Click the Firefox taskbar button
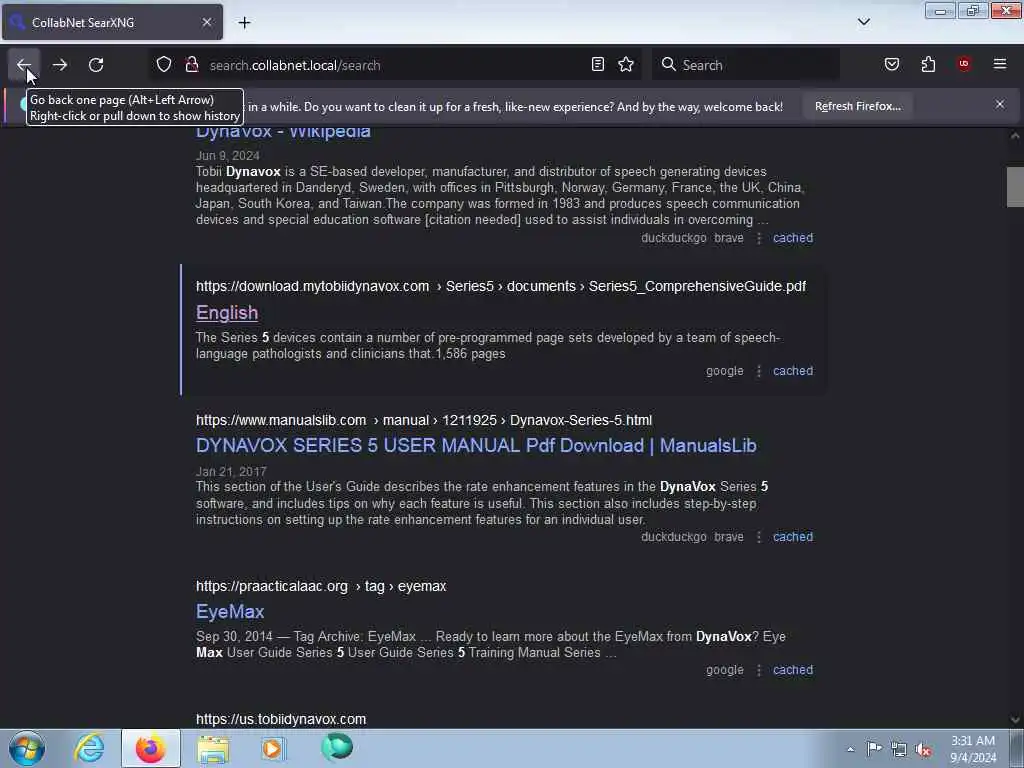1024x768 pixels. [151, 748]
